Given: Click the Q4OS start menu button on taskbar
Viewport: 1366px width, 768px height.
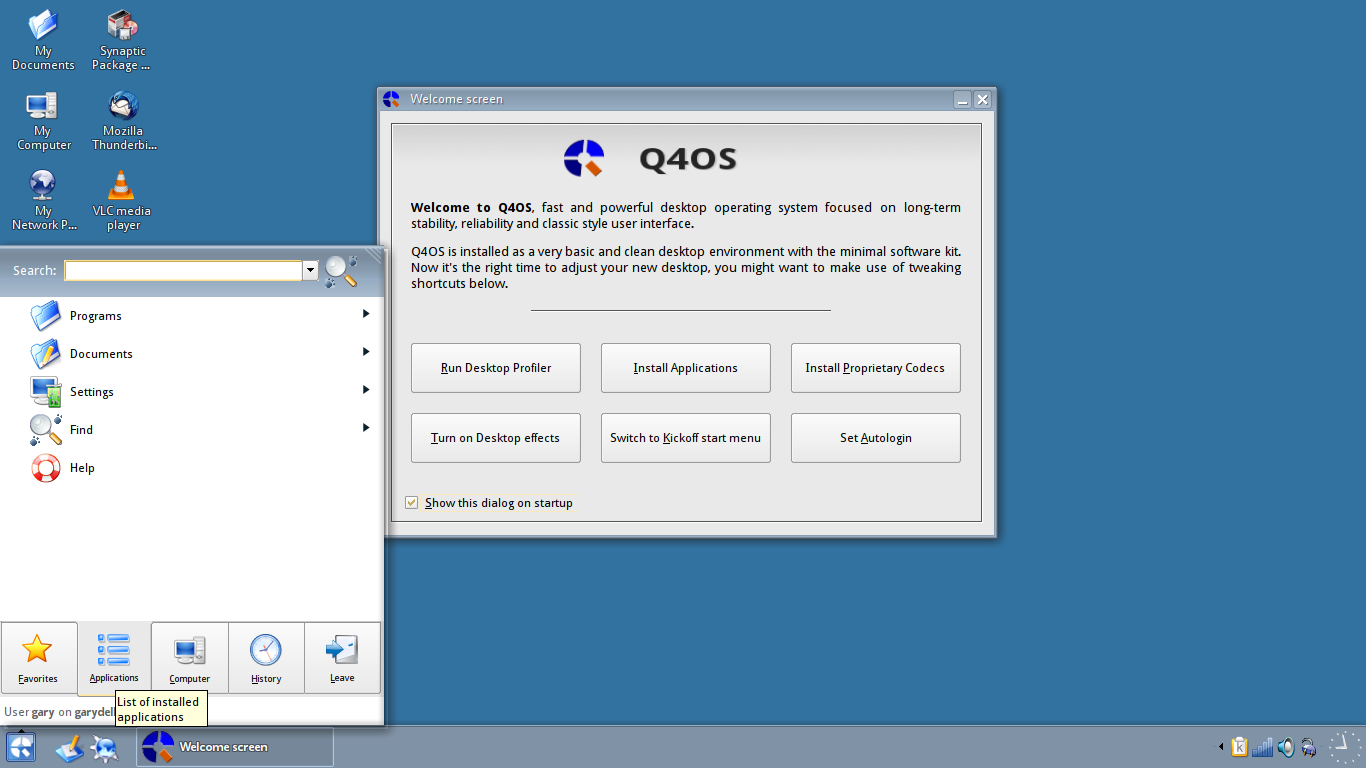Looking at the screenshot, I should pyautogui.click(x=21, y=747).
